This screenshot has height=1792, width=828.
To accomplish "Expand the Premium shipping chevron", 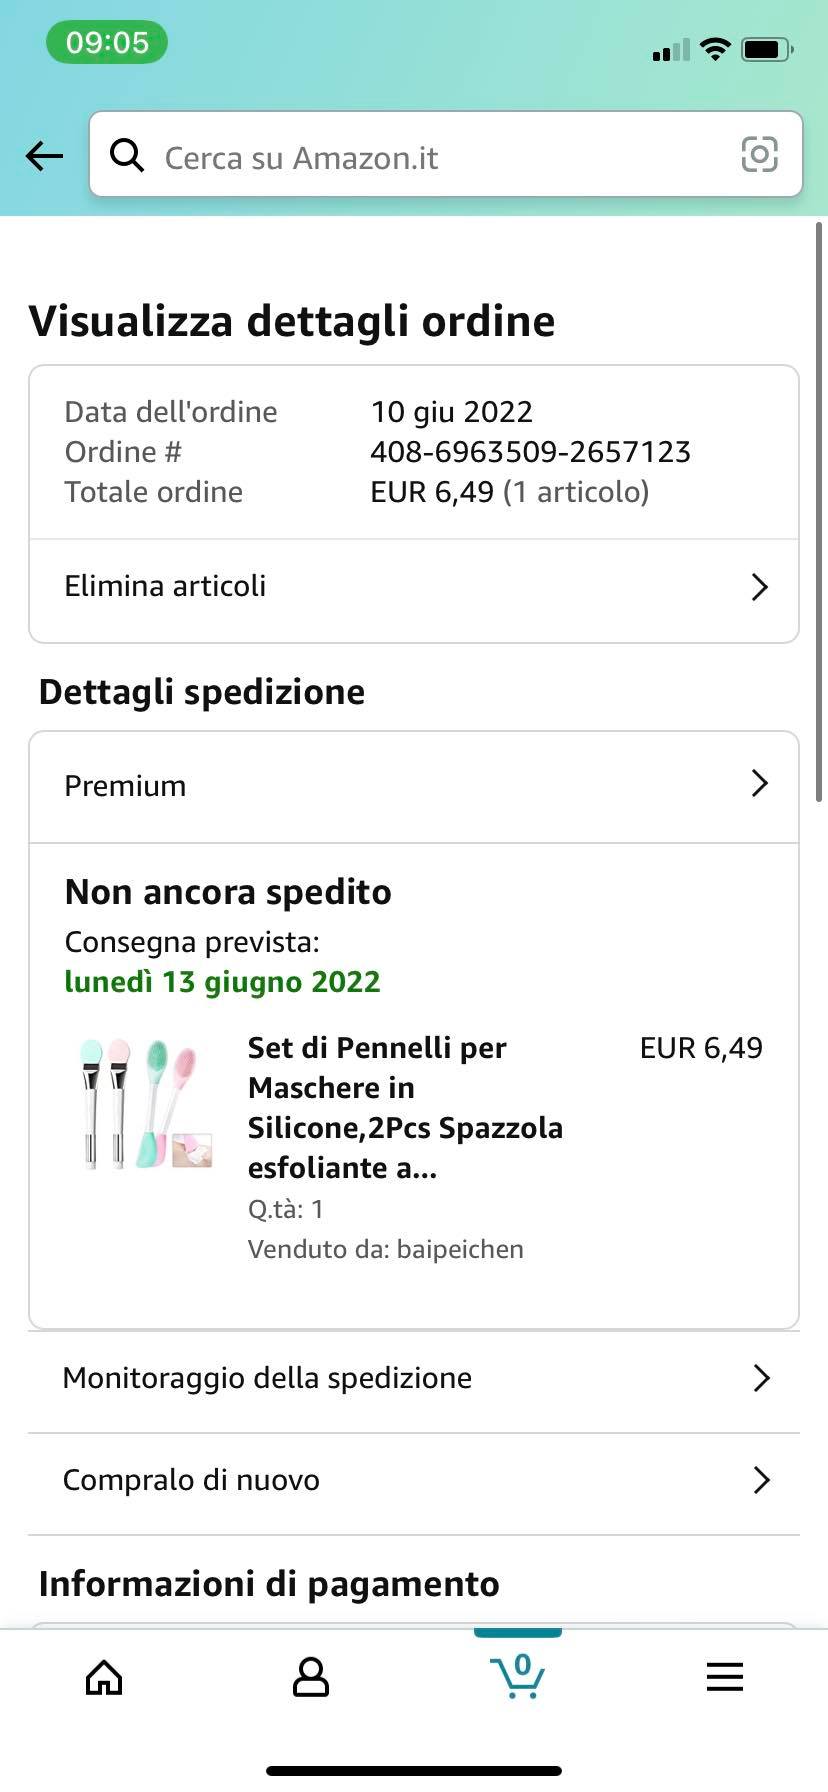I will (760, 784).
